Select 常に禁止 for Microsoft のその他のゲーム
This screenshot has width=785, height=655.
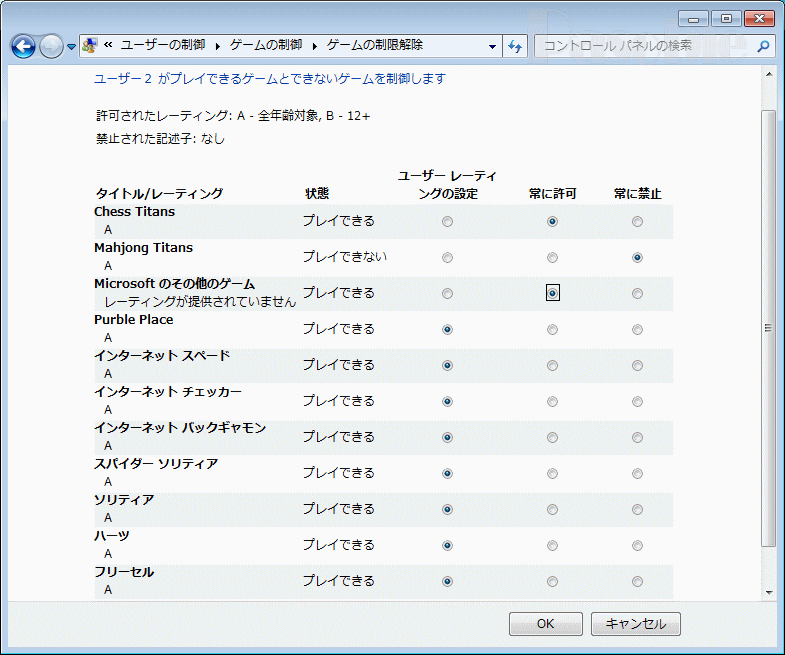point(637,293)
